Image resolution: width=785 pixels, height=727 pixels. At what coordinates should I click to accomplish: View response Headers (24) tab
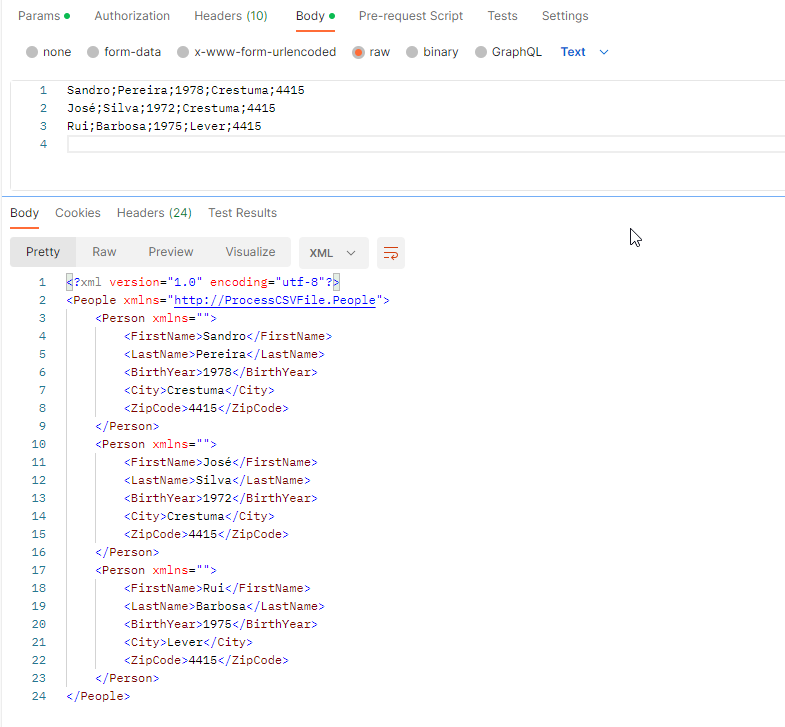(154, 213)
